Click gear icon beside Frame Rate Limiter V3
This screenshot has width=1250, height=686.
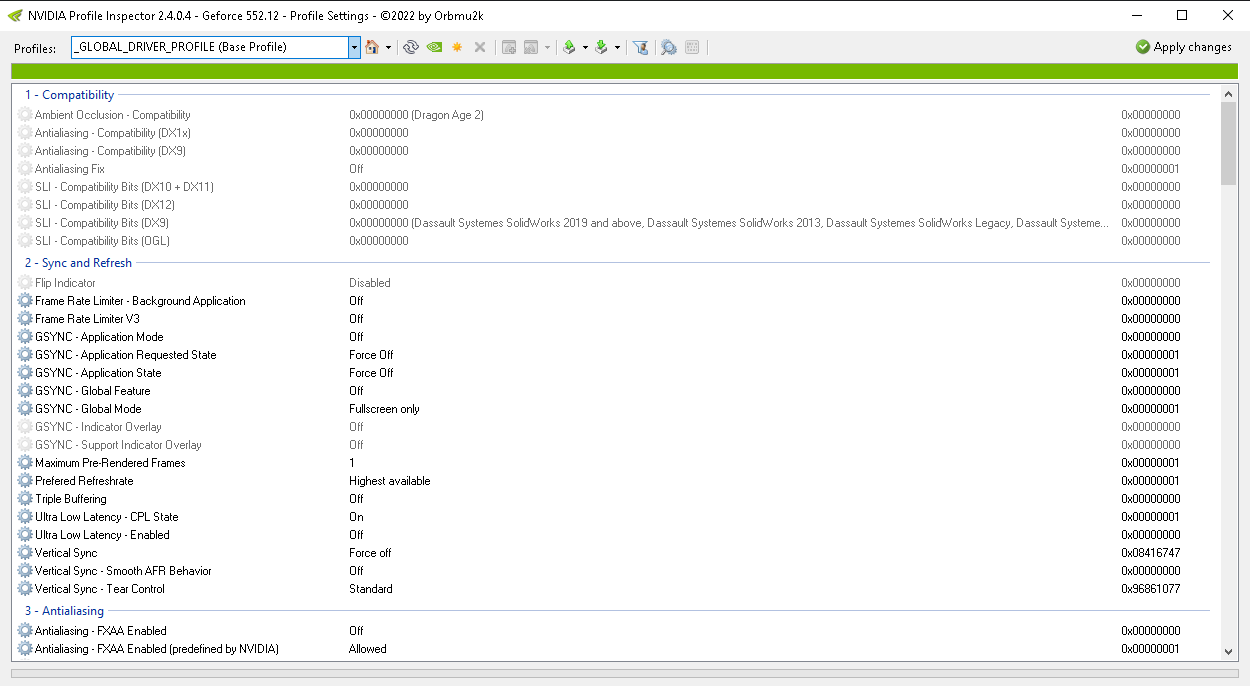tap(25, 319)
